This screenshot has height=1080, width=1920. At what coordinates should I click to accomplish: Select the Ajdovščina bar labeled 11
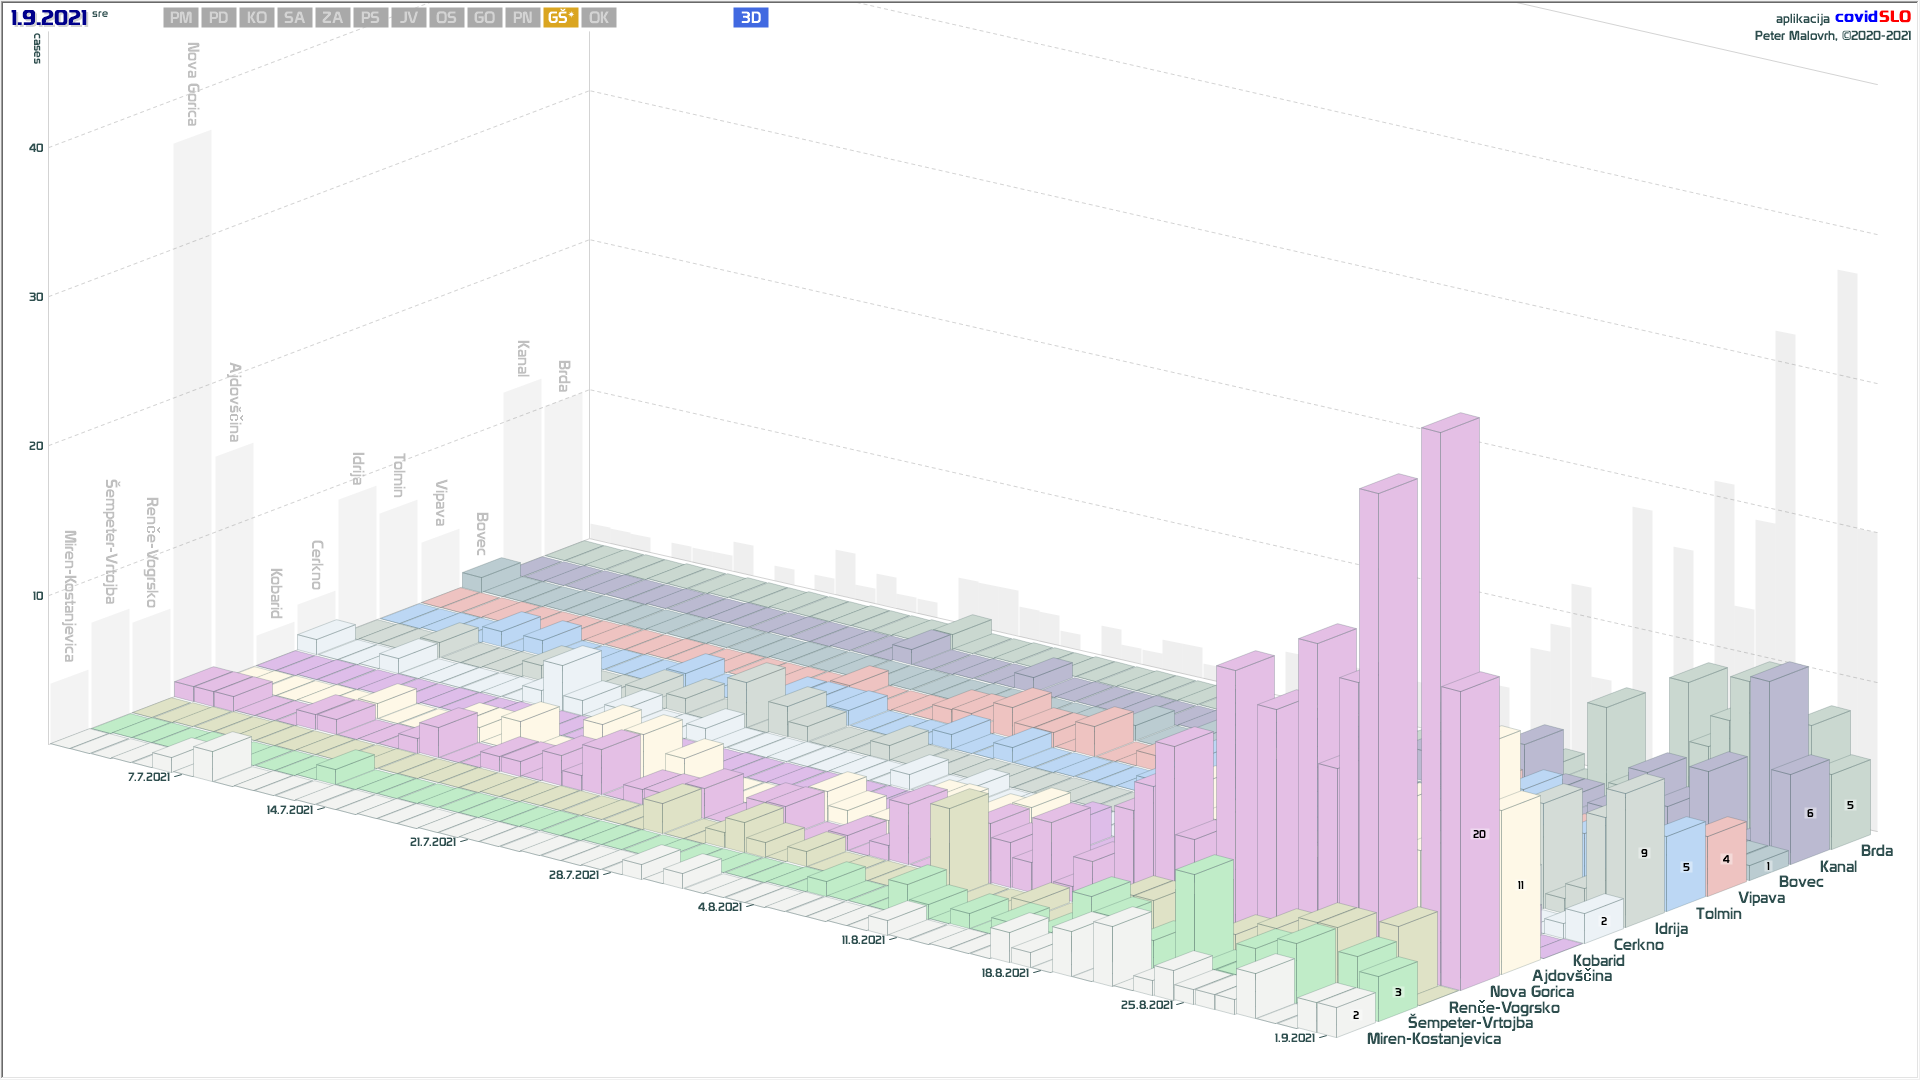[x=1520, y=885]
